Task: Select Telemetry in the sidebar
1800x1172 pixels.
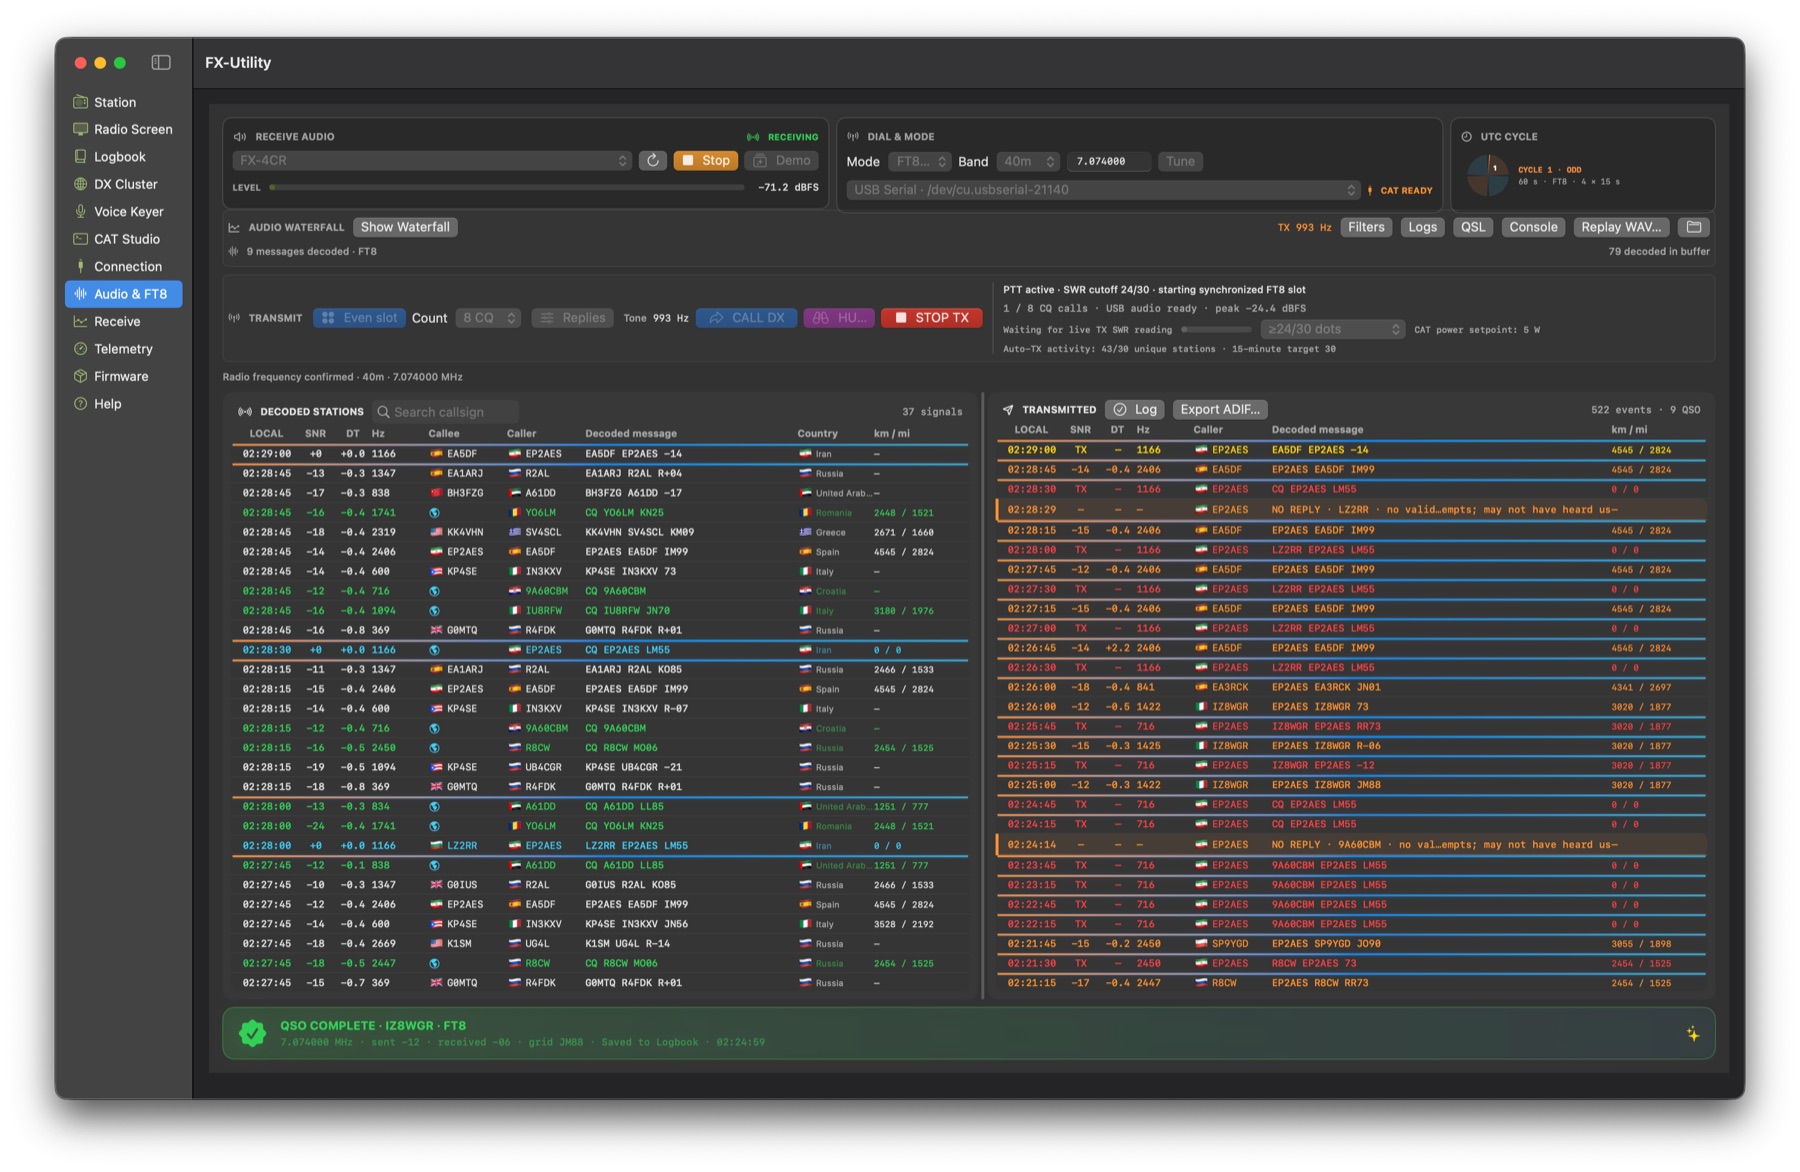Action: (x=124, y=349)
